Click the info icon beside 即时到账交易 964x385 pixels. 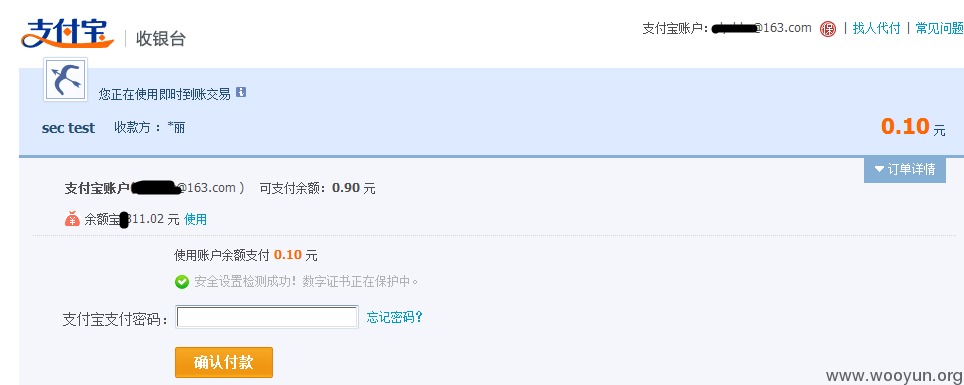[241, 92]
